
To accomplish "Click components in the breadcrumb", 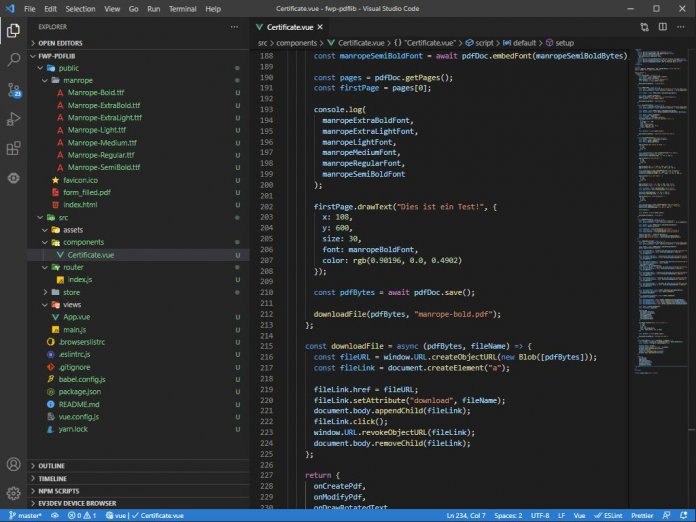I will click(297, 43).
